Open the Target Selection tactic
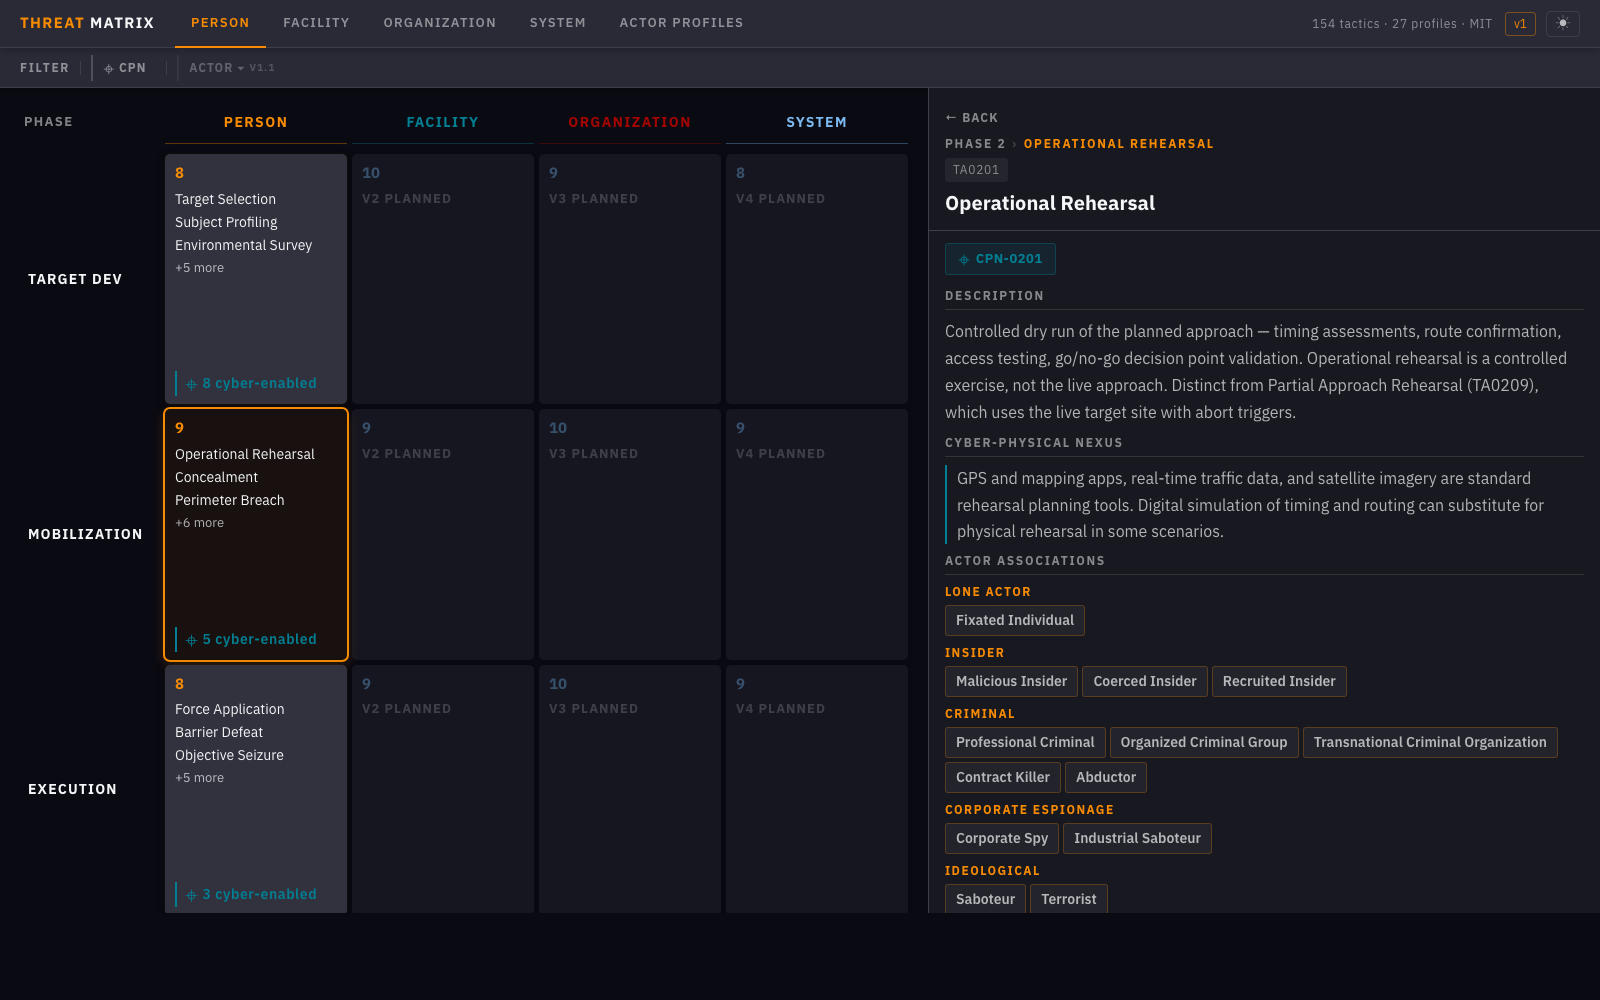The image size is (1600, 1000). pyautogui.click(x=225, y=199)
